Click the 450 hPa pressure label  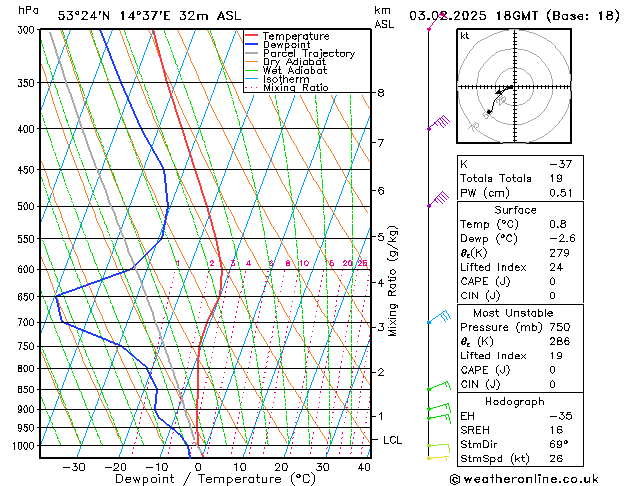[28, 170]
